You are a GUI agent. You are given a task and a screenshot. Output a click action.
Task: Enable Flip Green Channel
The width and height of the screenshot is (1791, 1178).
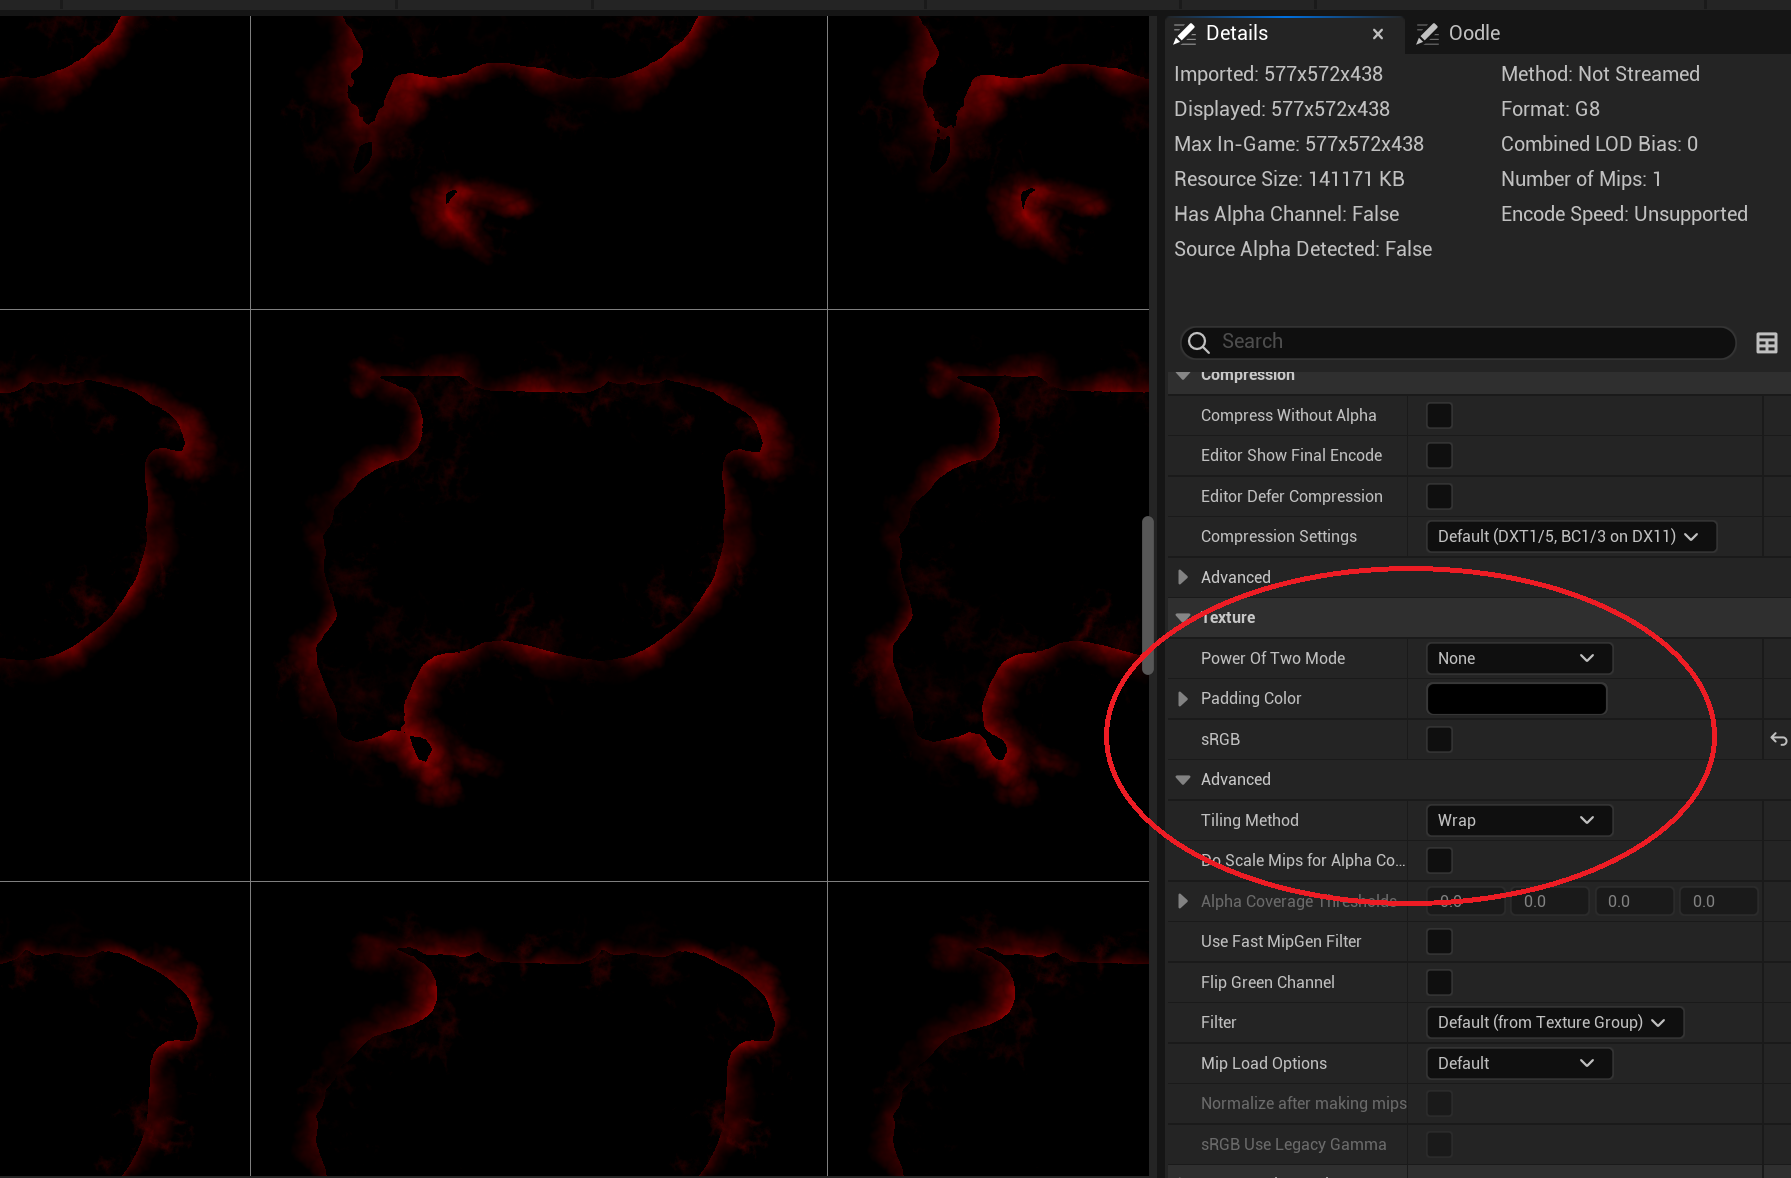(x=1438, y=982)
